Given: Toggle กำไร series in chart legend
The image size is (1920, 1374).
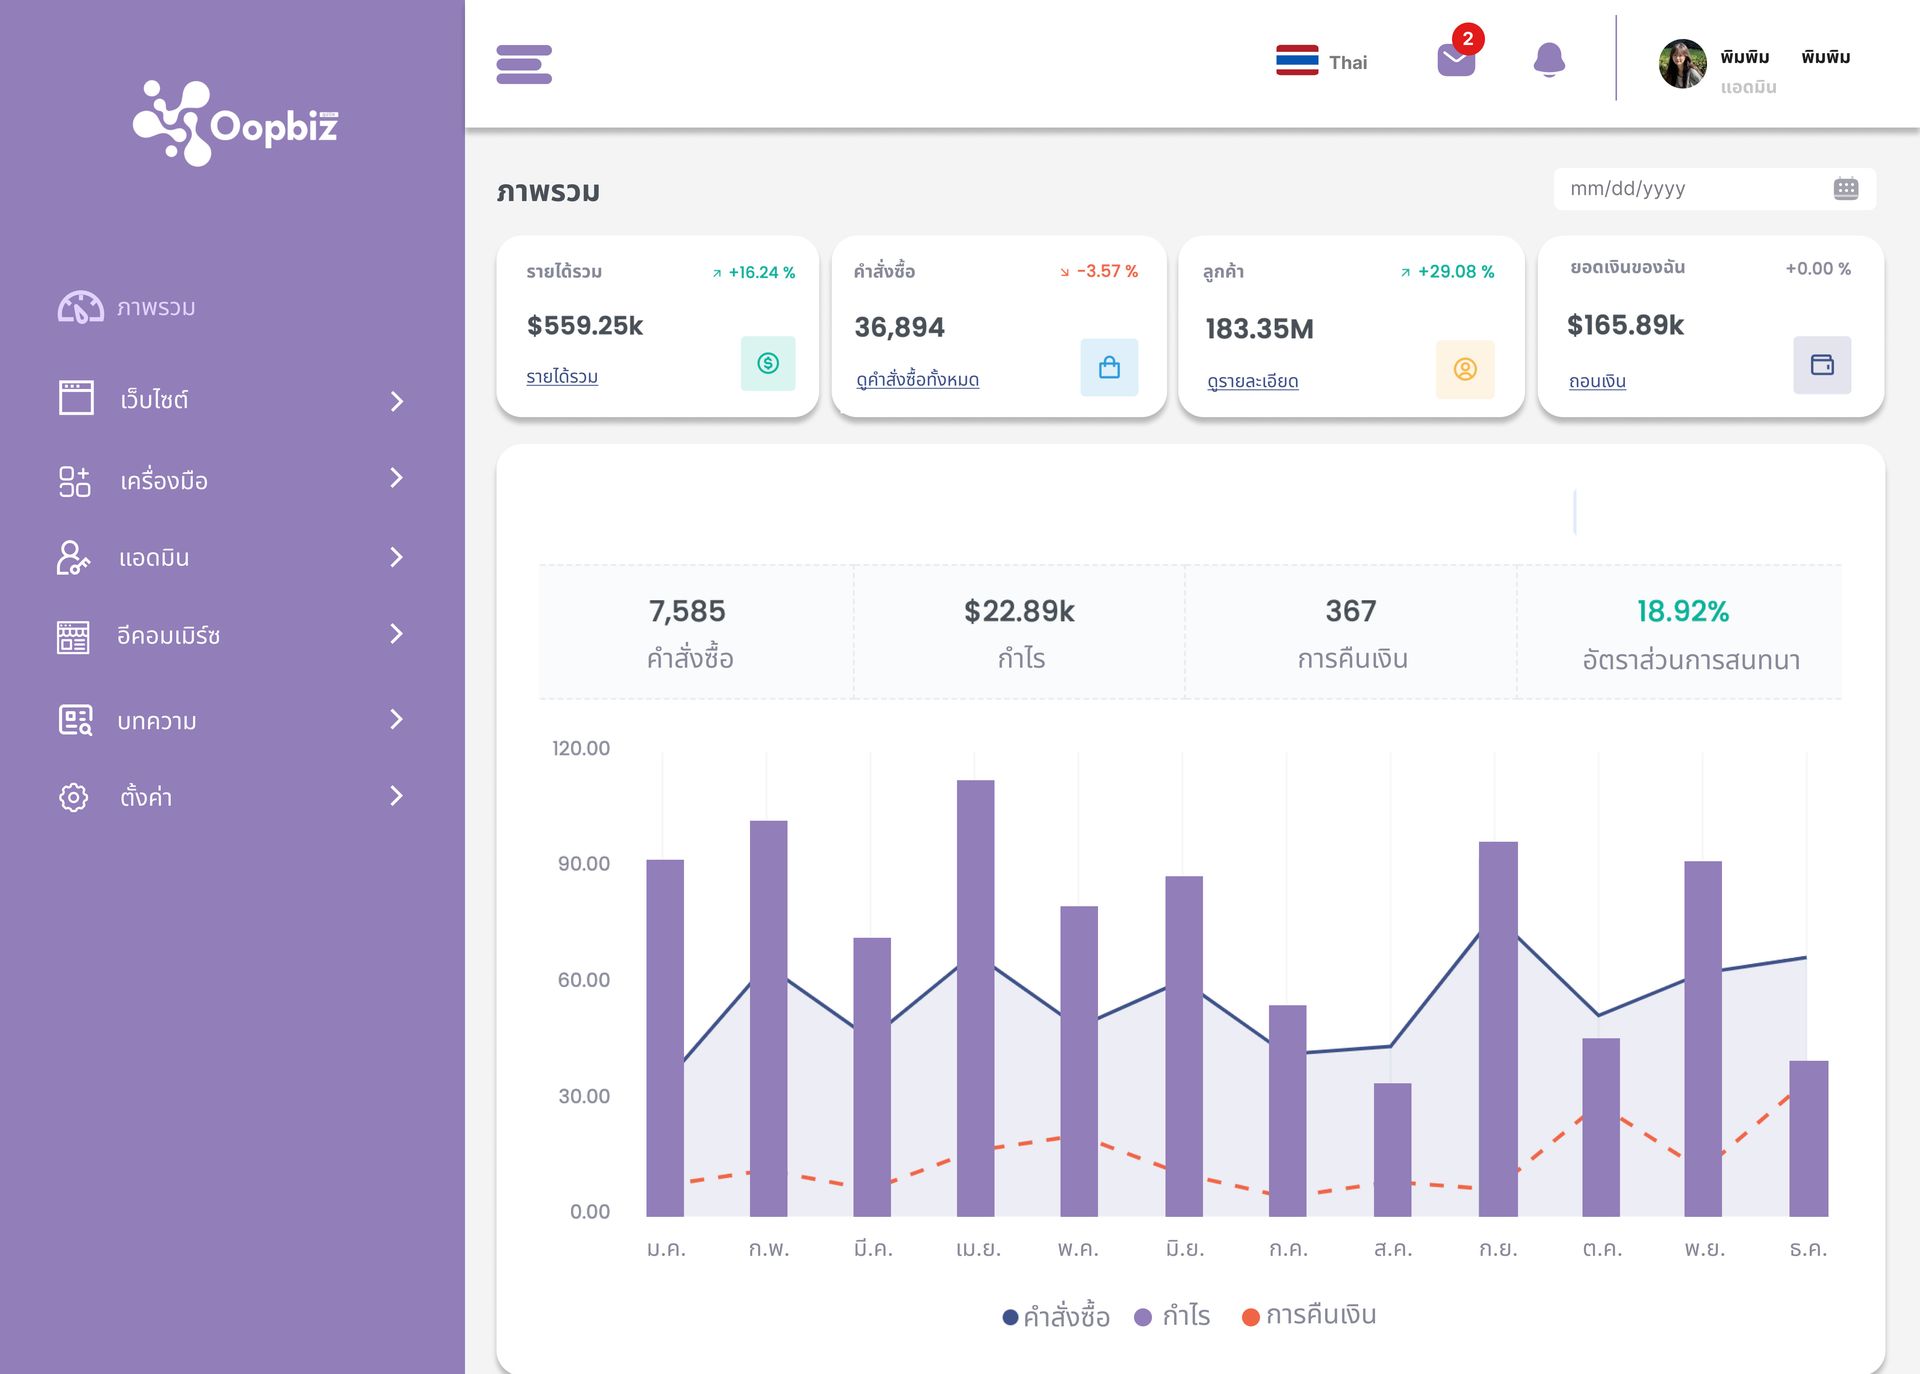Looking at the screenshot, I should [x=1173, y=1316].
